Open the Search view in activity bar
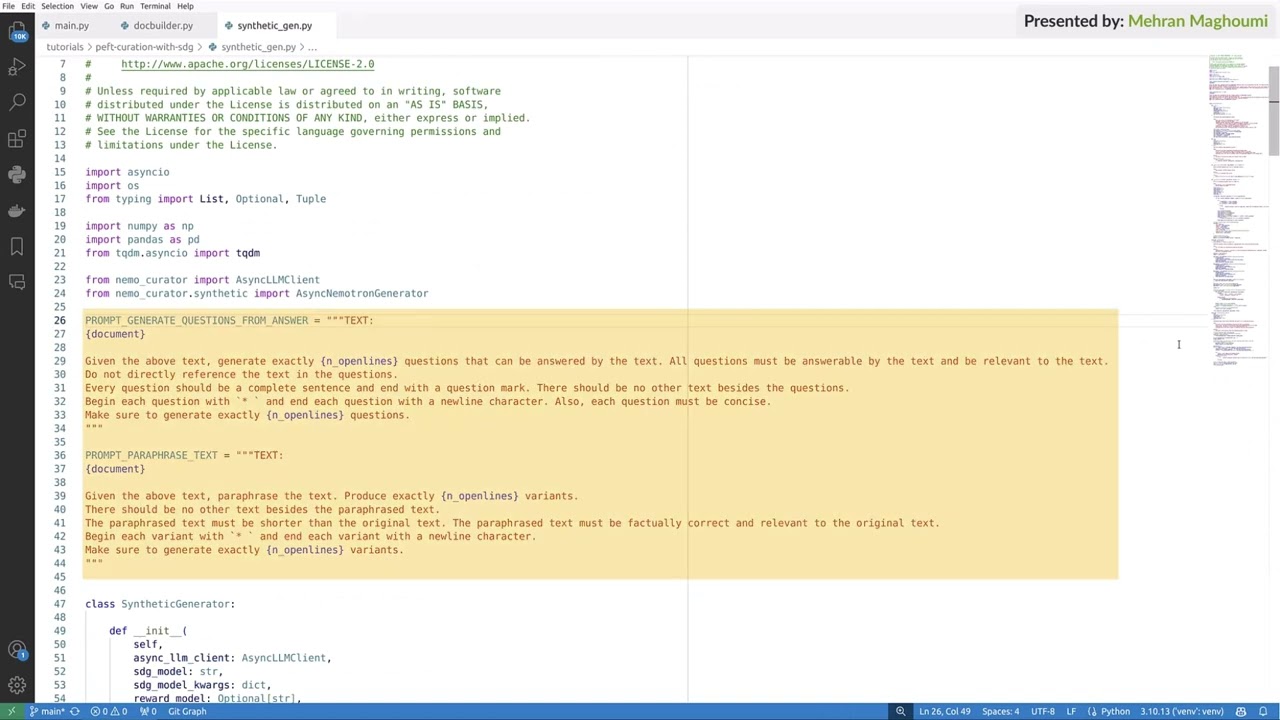The image size is (1280, 720). 17,102
